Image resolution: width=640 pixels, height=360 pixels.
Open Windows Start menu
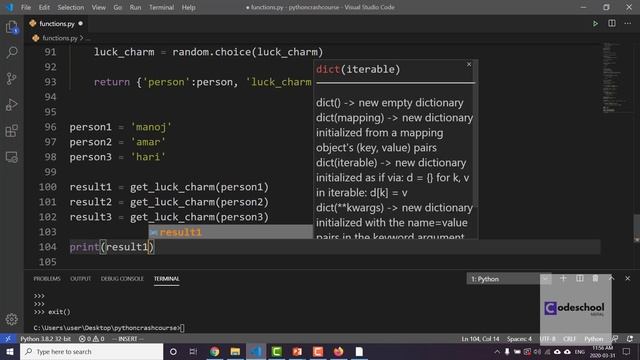[9, 351]
